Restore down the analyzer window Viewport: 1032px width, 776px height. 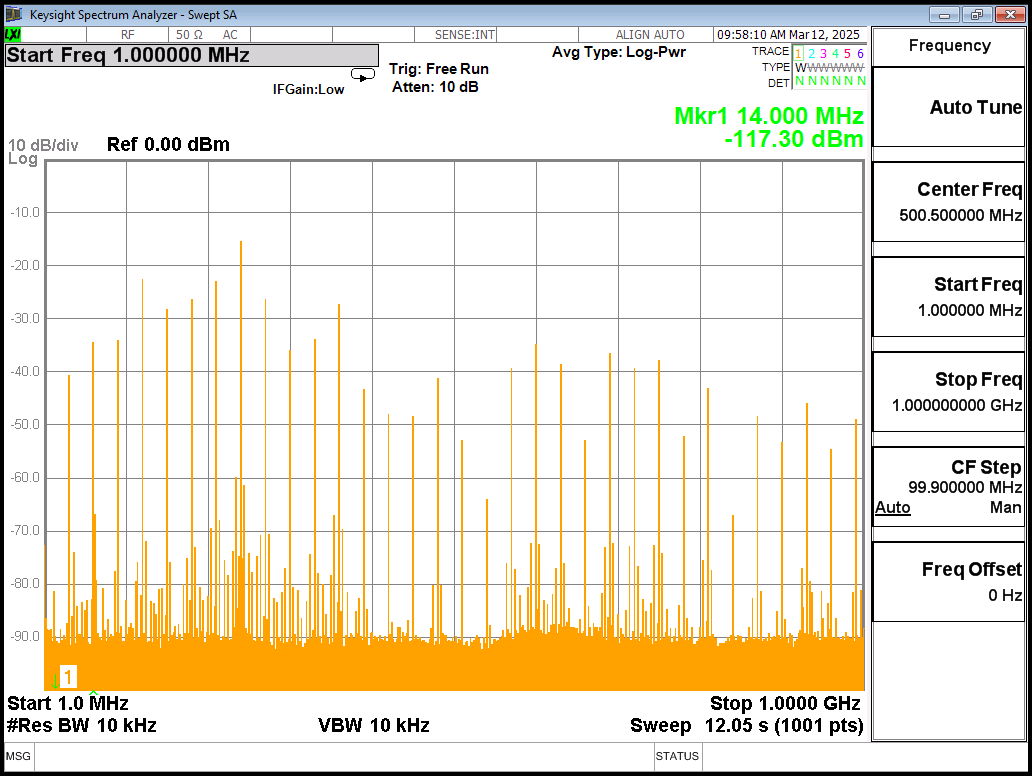point(977,14)
